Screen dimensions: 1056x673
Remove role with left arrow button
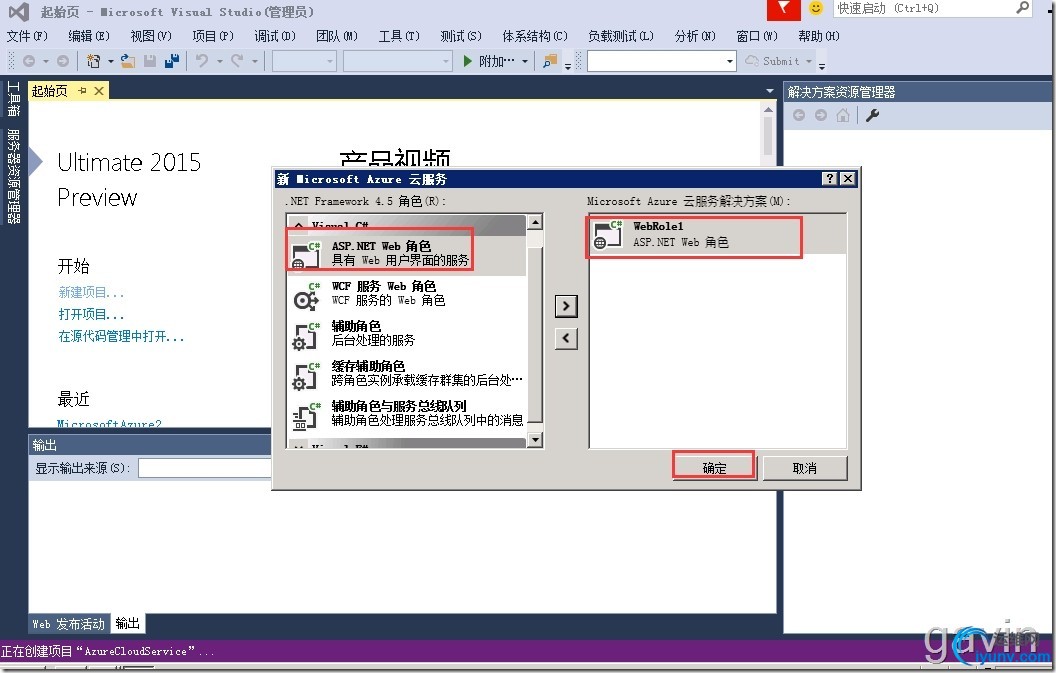[566, 338]
